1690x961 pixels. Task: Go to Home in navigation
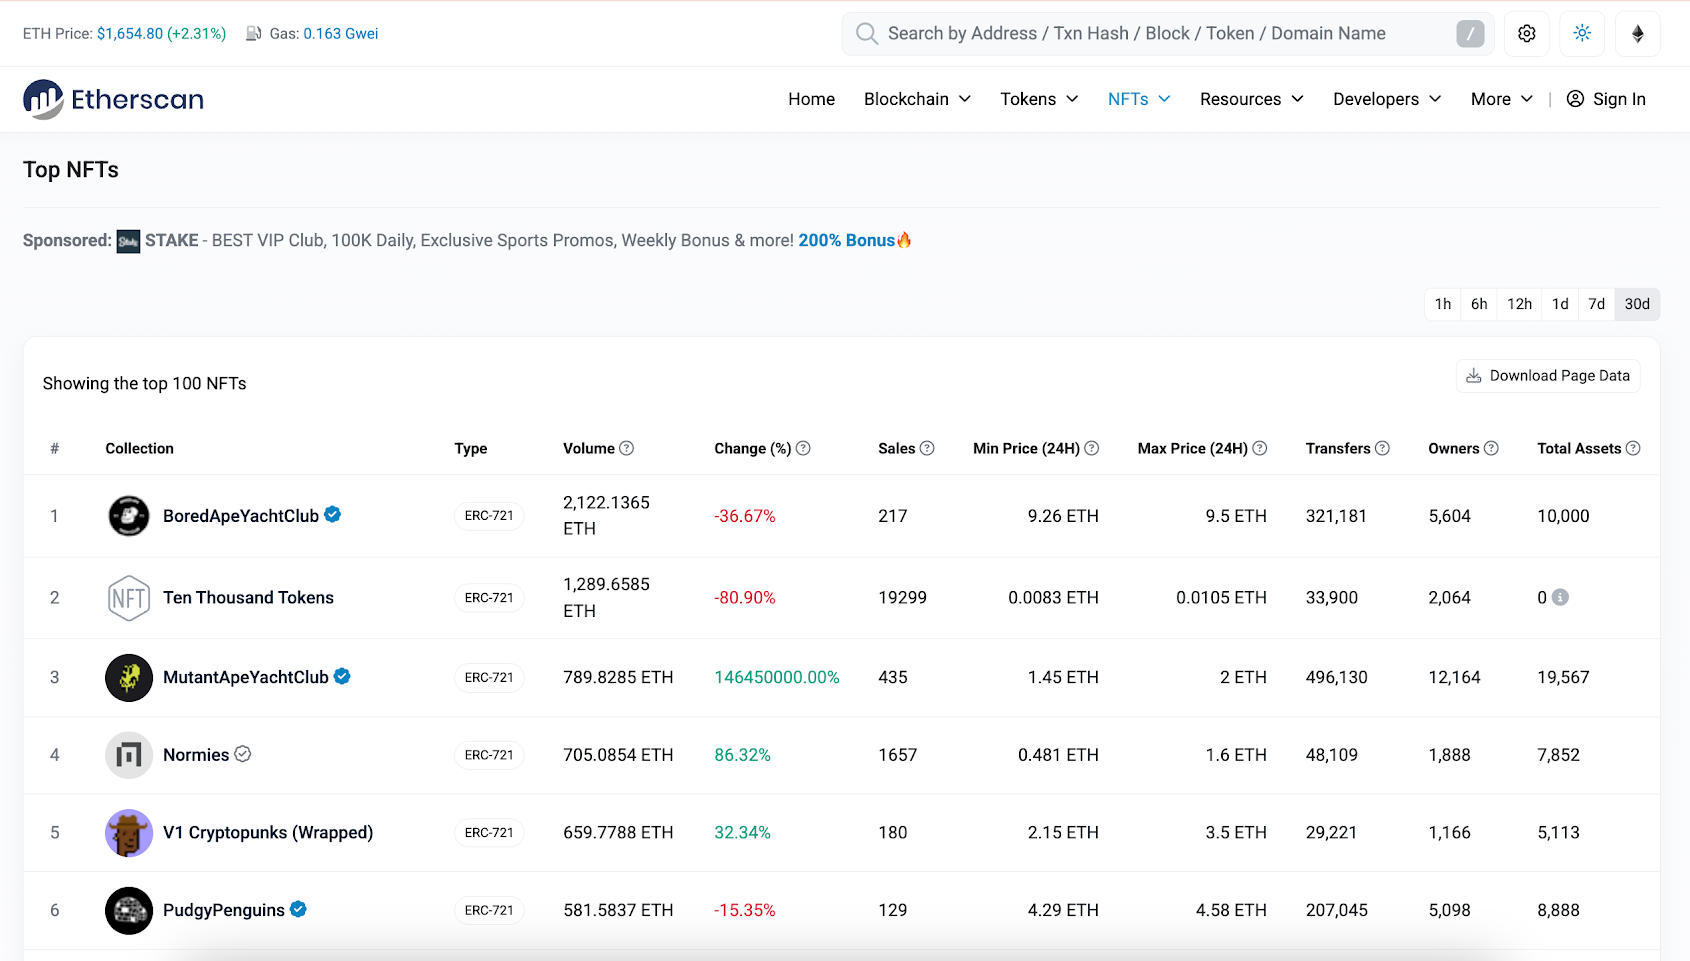(x=811, y=99)
